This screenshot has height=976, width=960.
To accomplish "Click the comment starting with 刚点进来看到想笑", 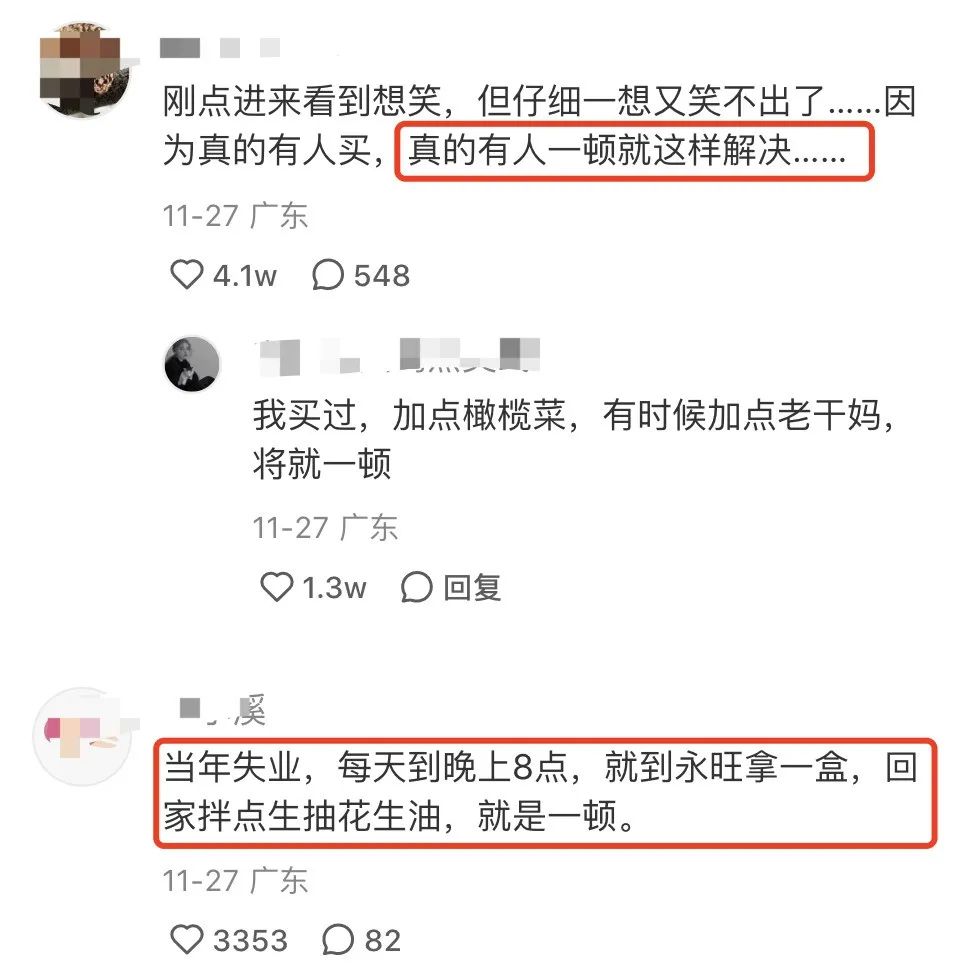I will tap(539, 126).
